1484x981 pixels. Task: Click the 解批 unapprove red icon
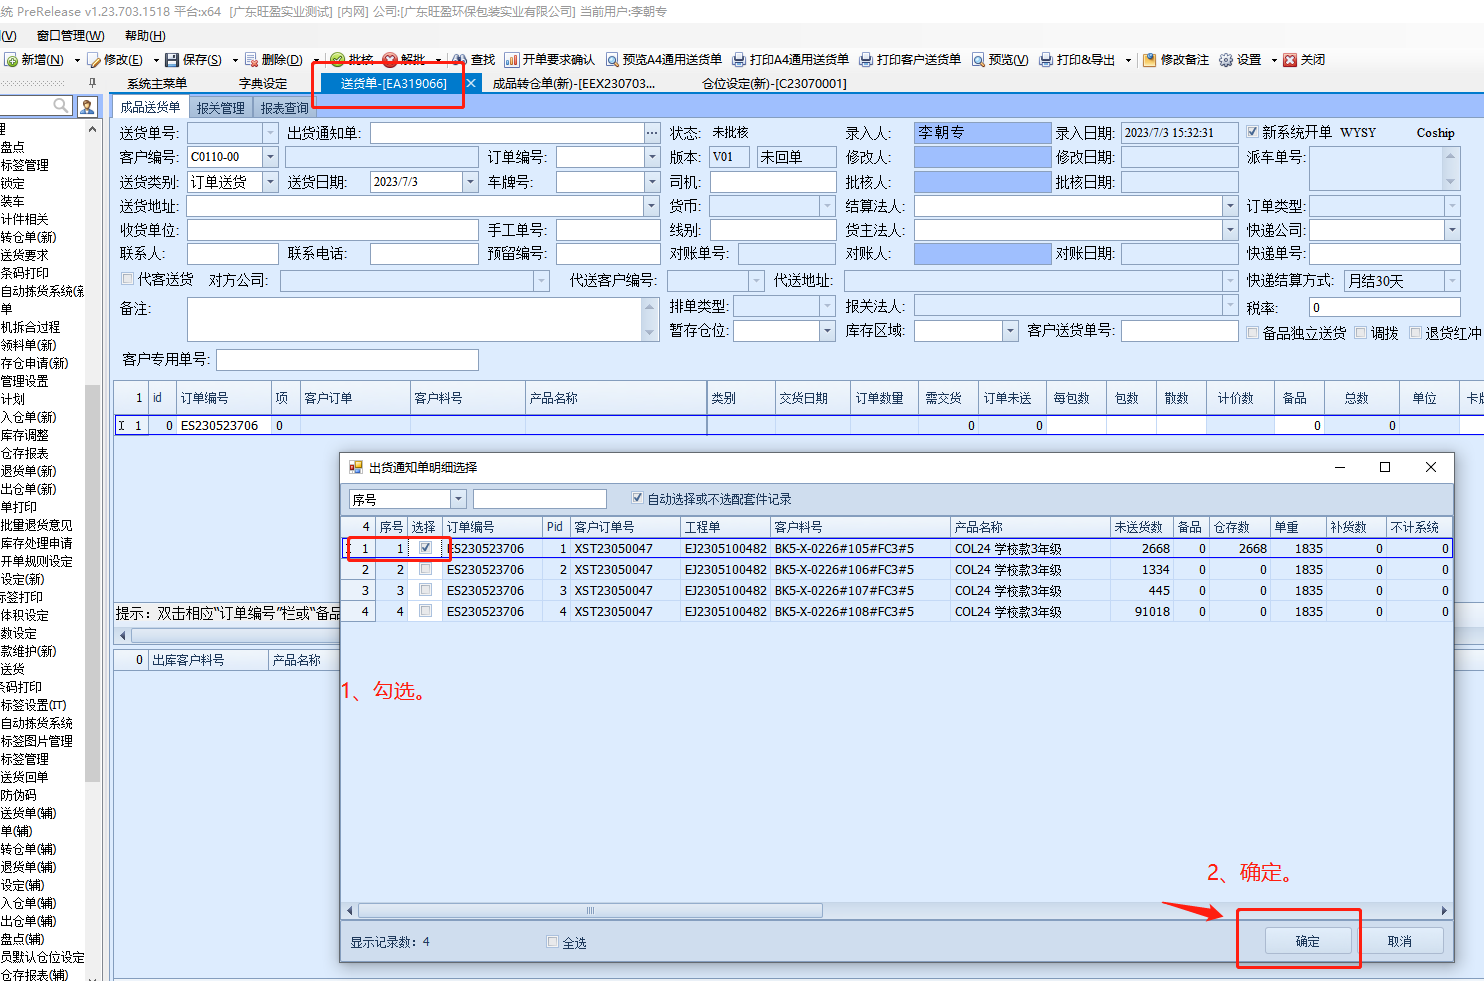click(x=390, y=60)
